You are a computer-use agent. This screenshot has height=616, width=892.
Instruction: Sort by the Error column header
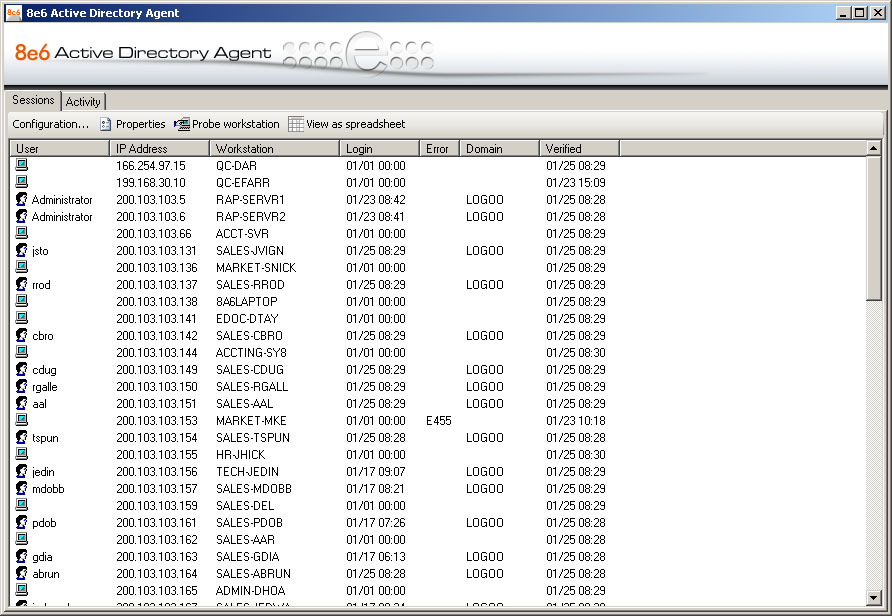(x=439, y=148)
